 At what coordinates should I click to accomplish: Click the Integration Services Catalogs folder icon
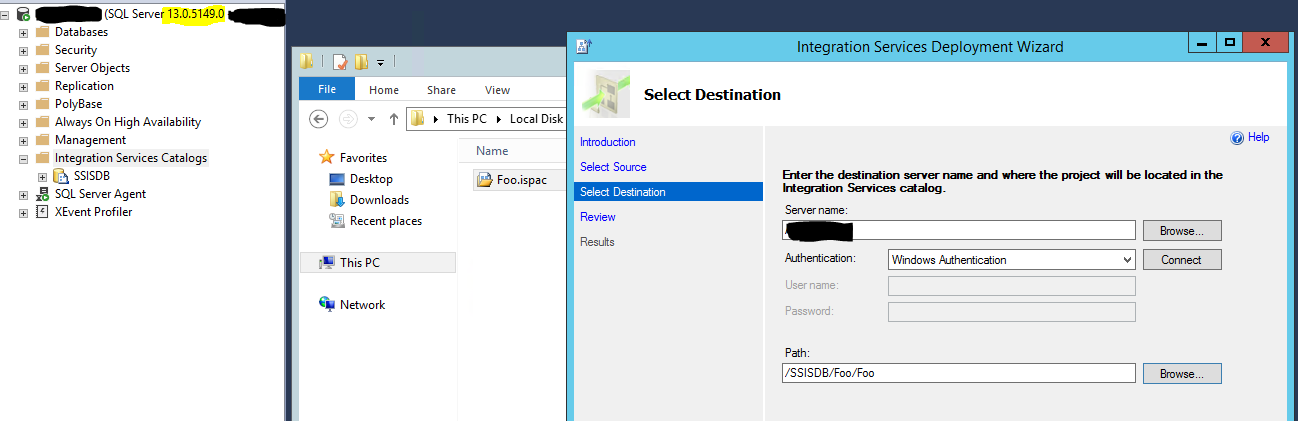[x=42, y=158]
